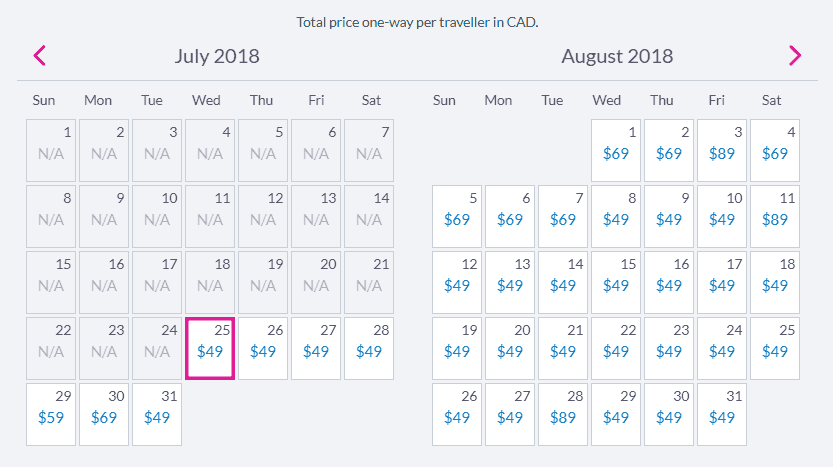833x467 pixels.
Task: Select August 28 at $89
Action: click(563, 414)
